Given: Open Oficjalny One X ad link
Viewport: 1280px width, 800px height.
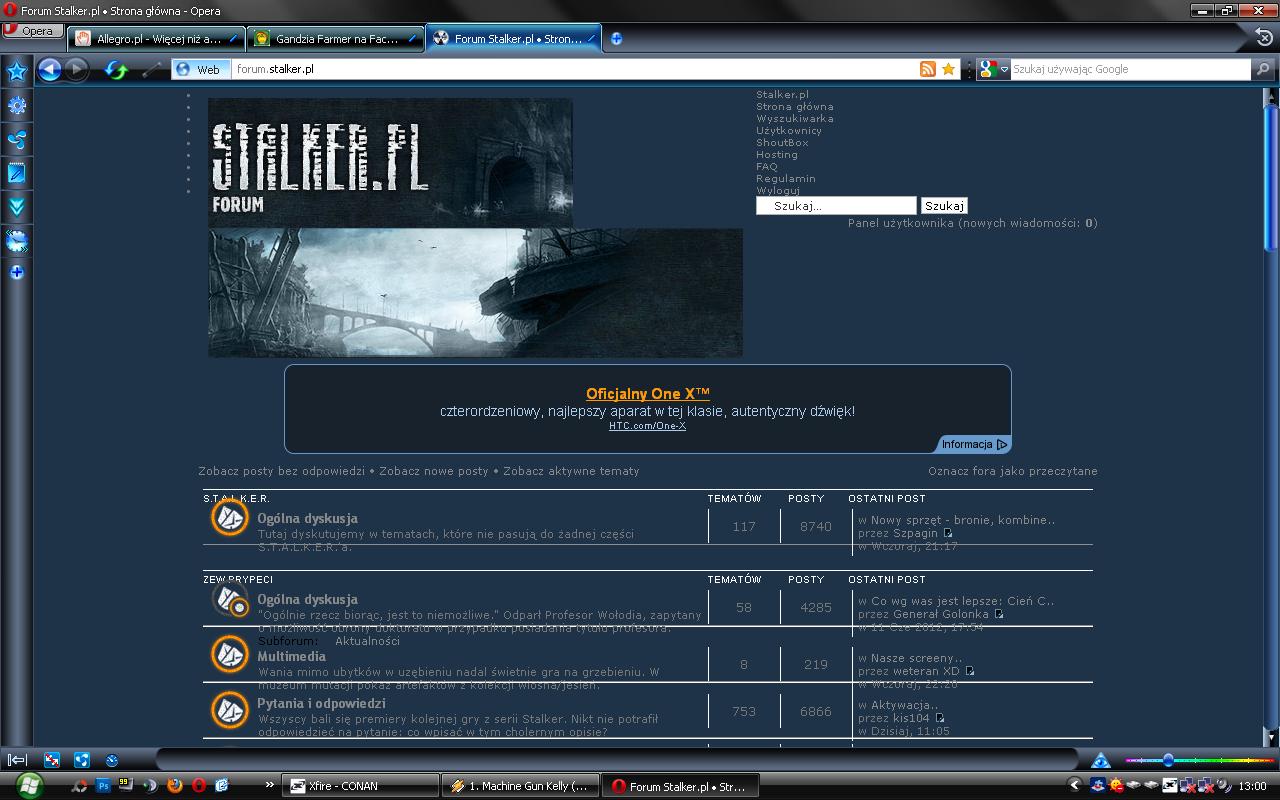Looking at the screenshot, I should pos(648,394).
